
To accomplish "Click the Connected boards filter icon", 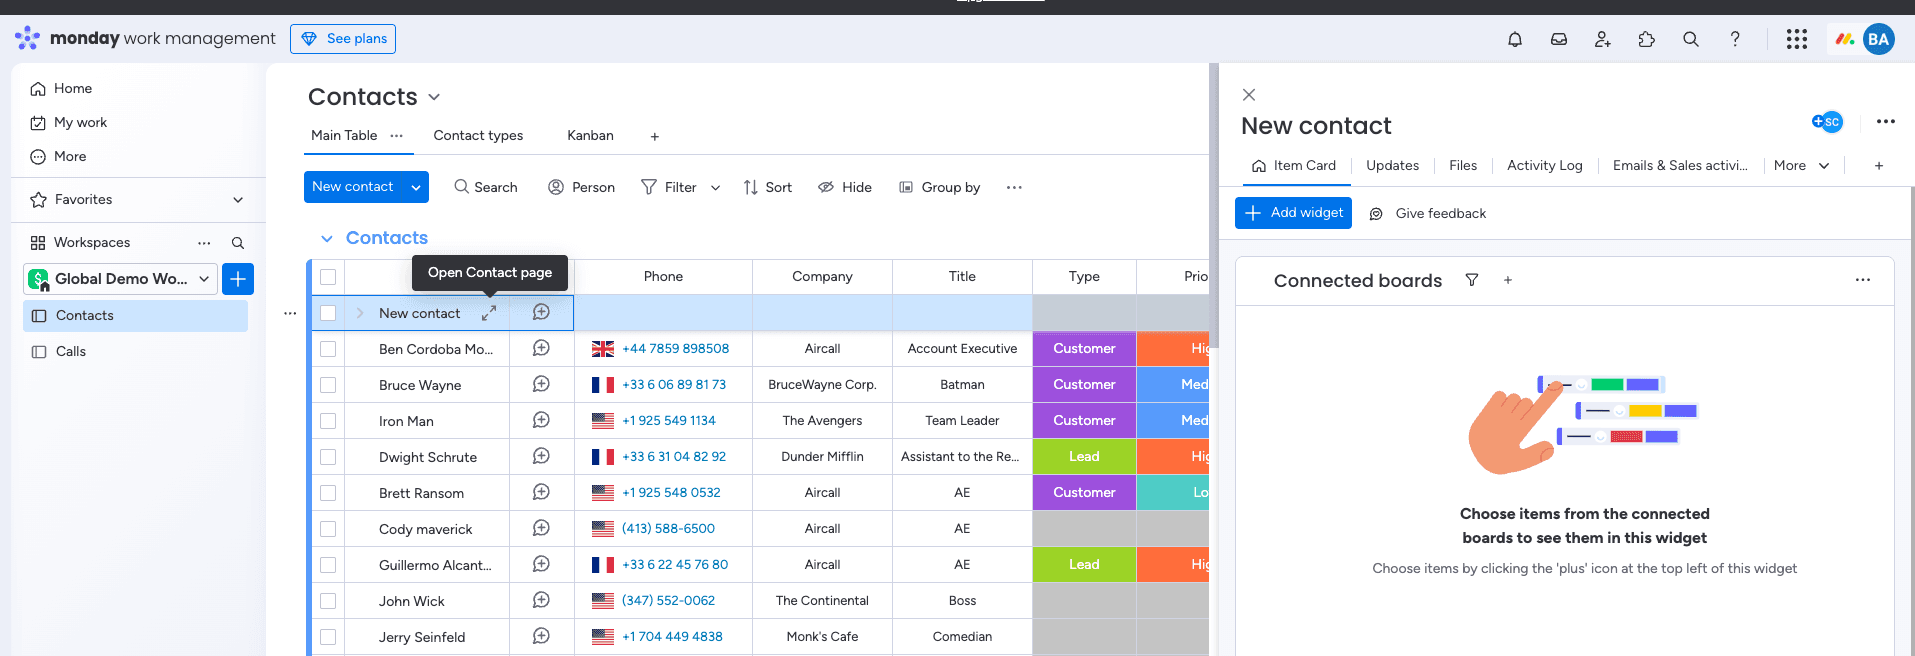I will (x=1472, y=280).
